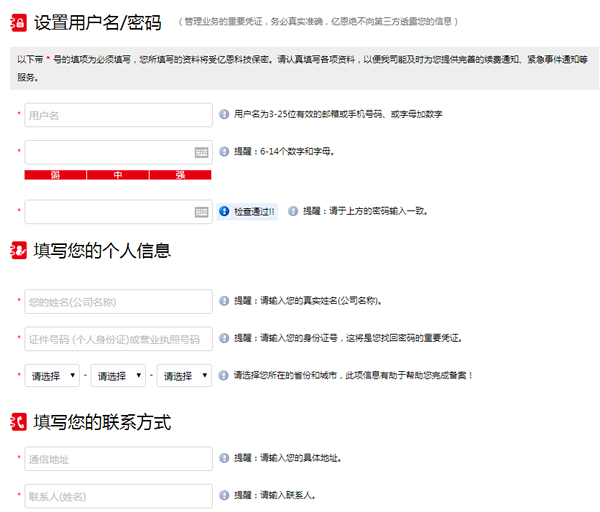Click the info icon beside 请输入联系人 hint
The width and height of the screenshot is (600, 512).
224,495
